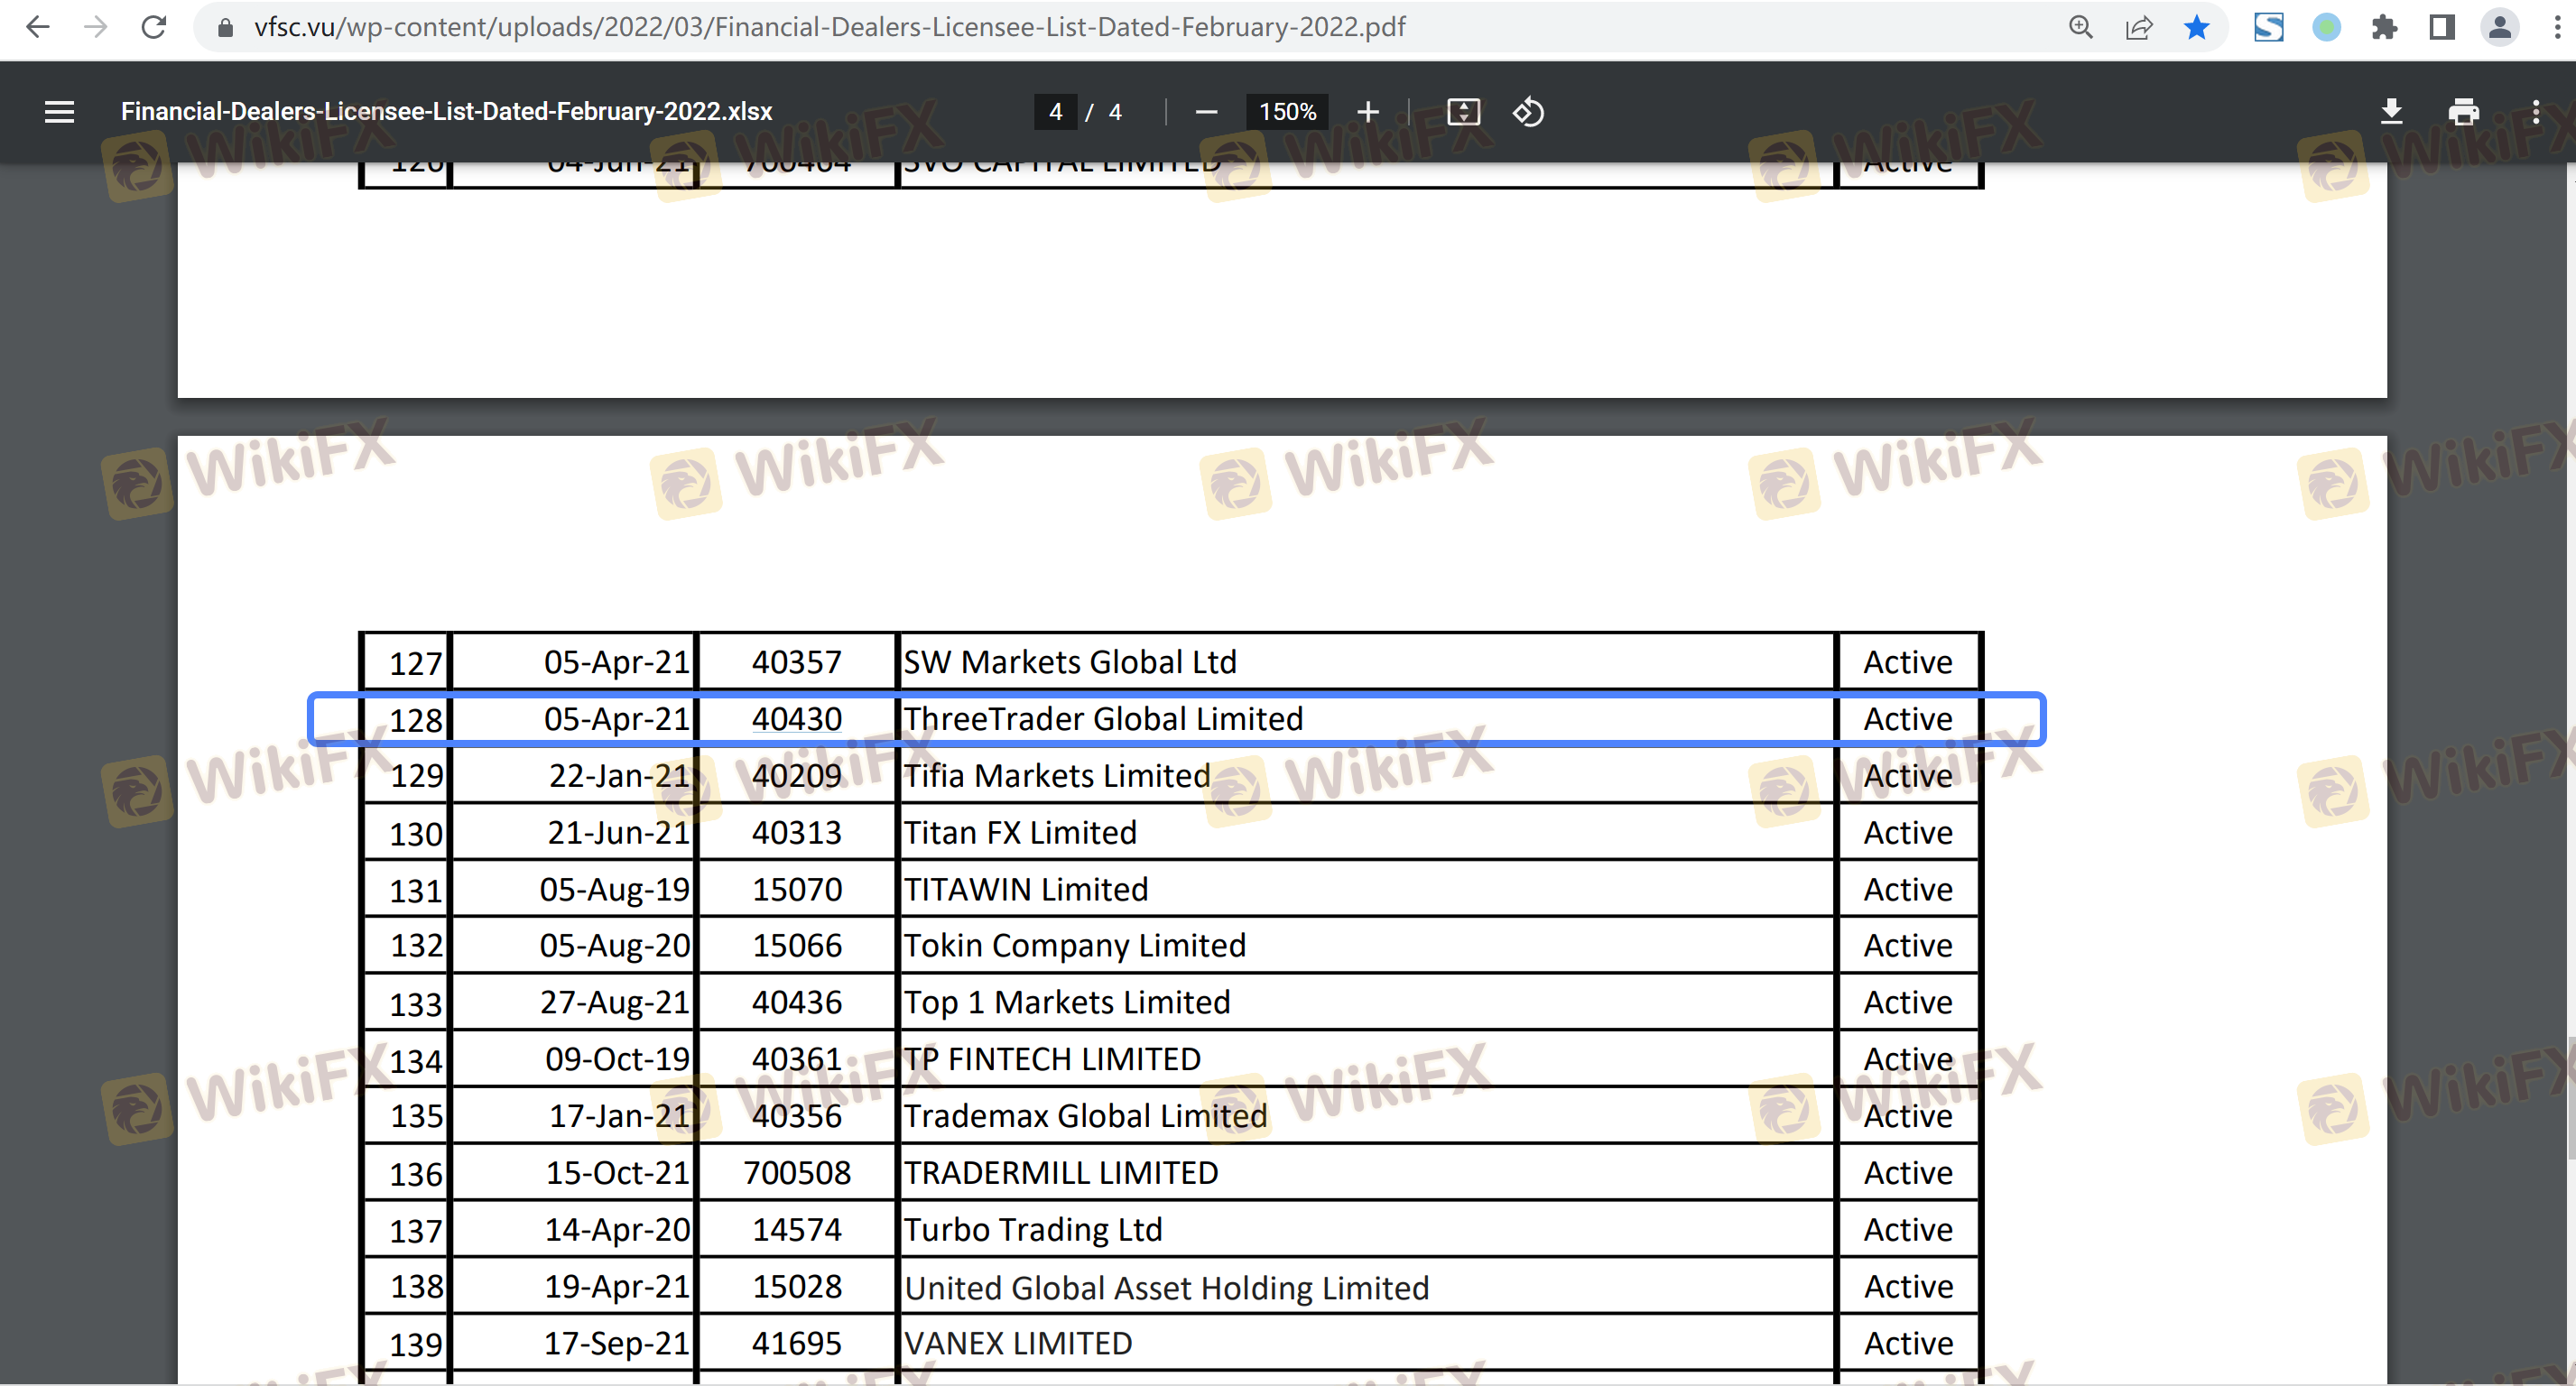2576x1386 pixels.
Task: Open the Chrome profile avatar menu
Action: click(x=2499, y=27)
